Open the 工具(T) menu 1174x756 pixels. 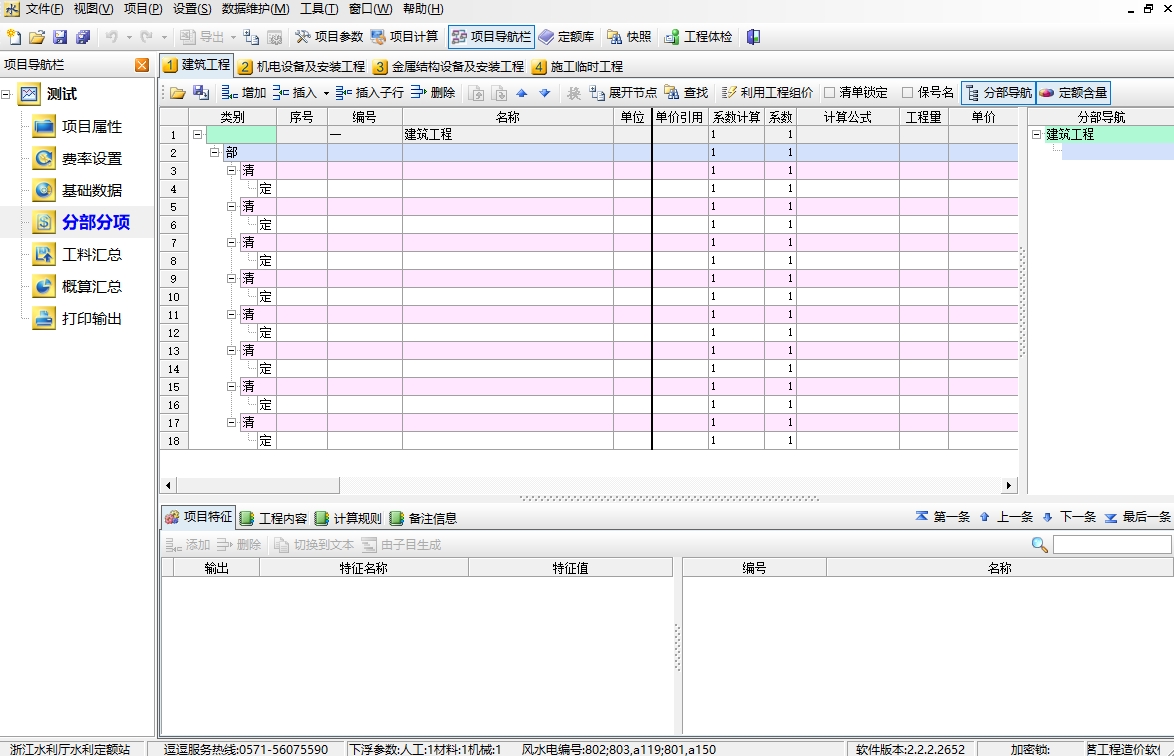(319, 9)
